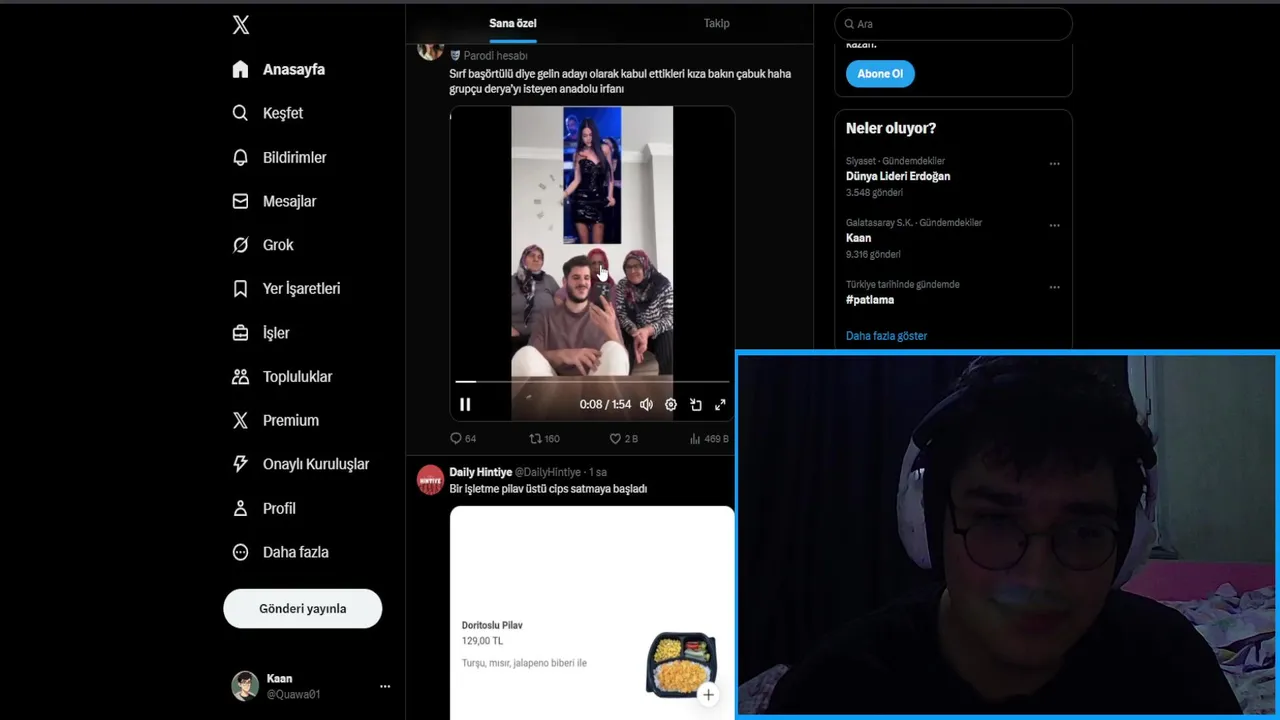Click Gönderi yayınla button
This screenshot has height=720, width=1280.
(303, 608)
